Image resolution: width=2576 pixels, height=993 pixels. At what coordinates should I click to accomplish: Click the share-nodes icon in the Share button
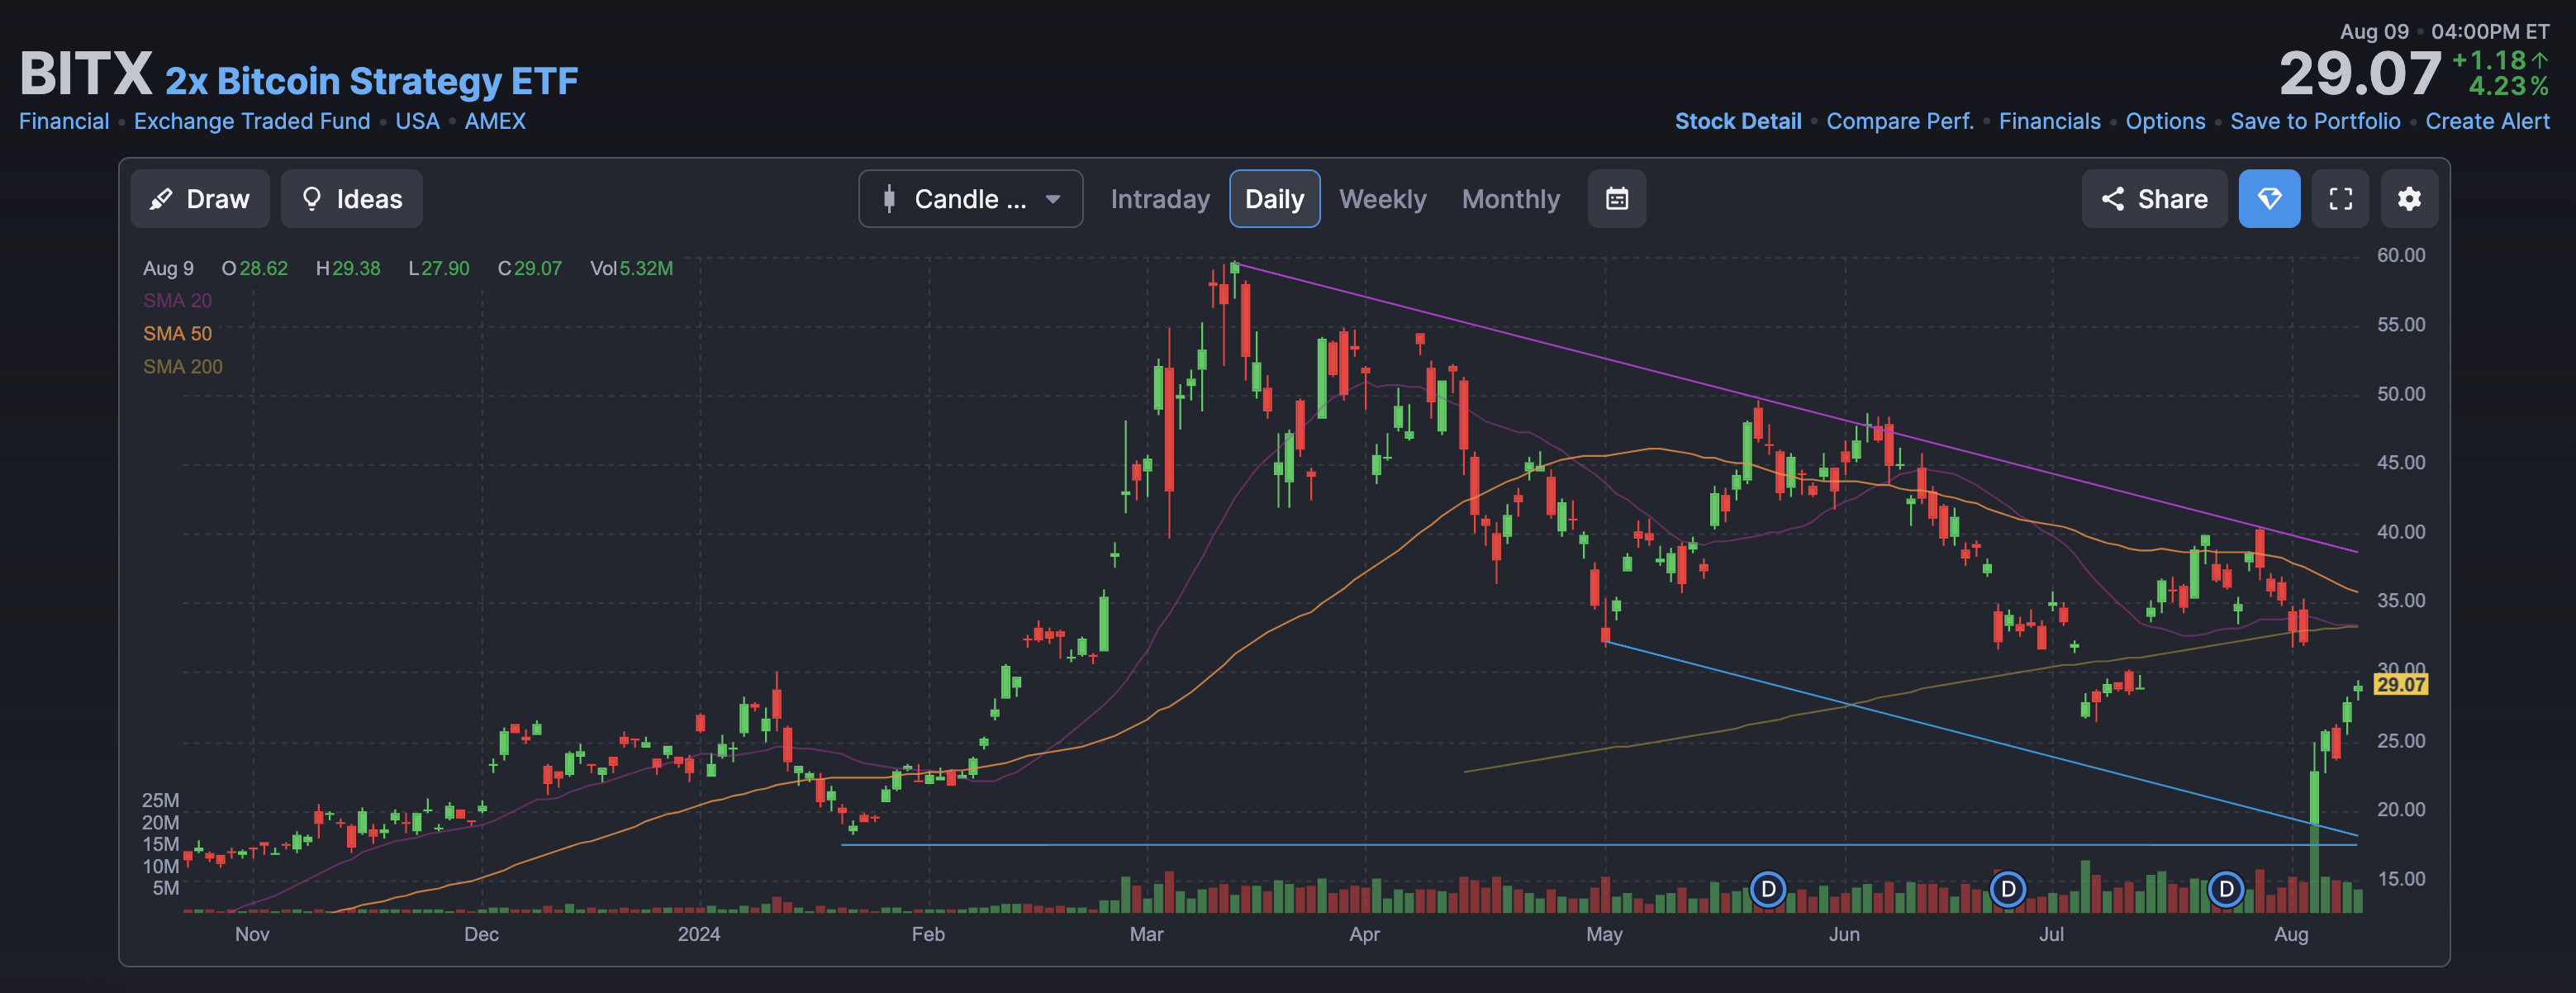coord(2112,199)
